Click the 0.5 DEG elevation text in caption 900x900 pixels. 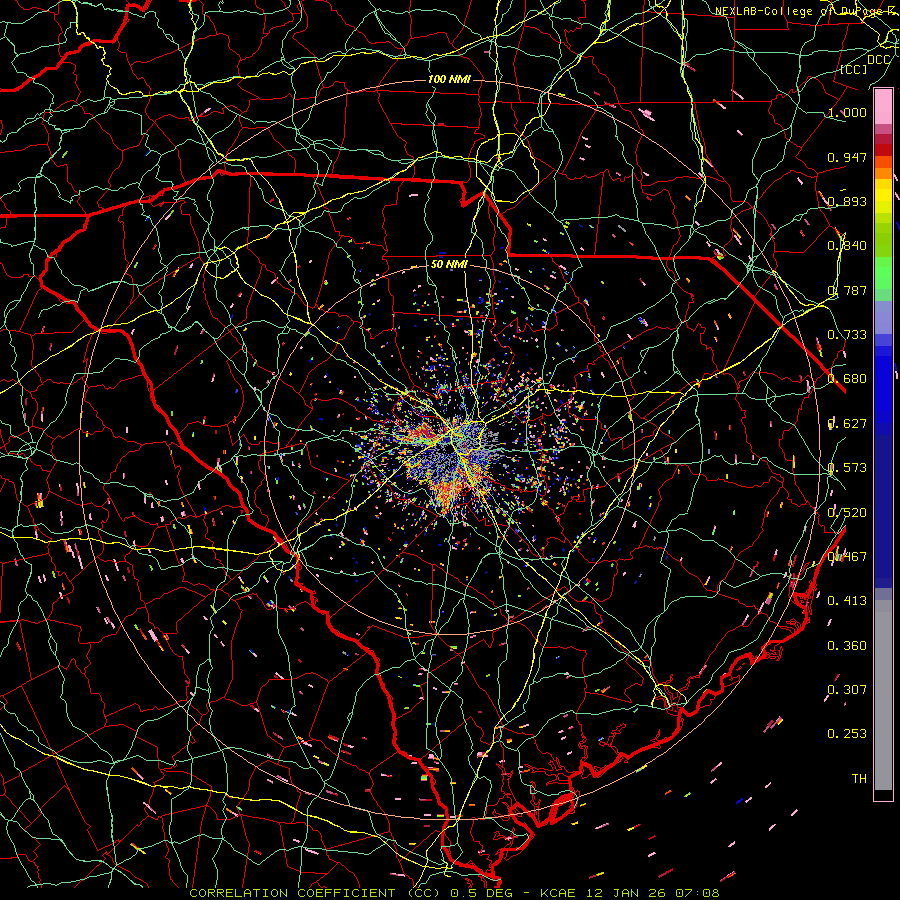(481, 893)
